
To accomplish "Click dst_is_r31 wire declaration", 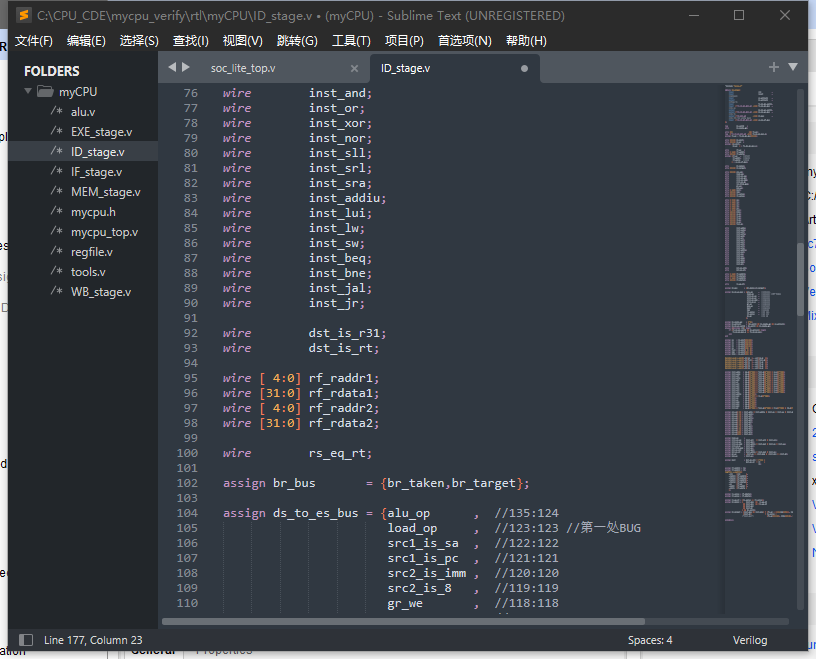I will tap(347, 333).
